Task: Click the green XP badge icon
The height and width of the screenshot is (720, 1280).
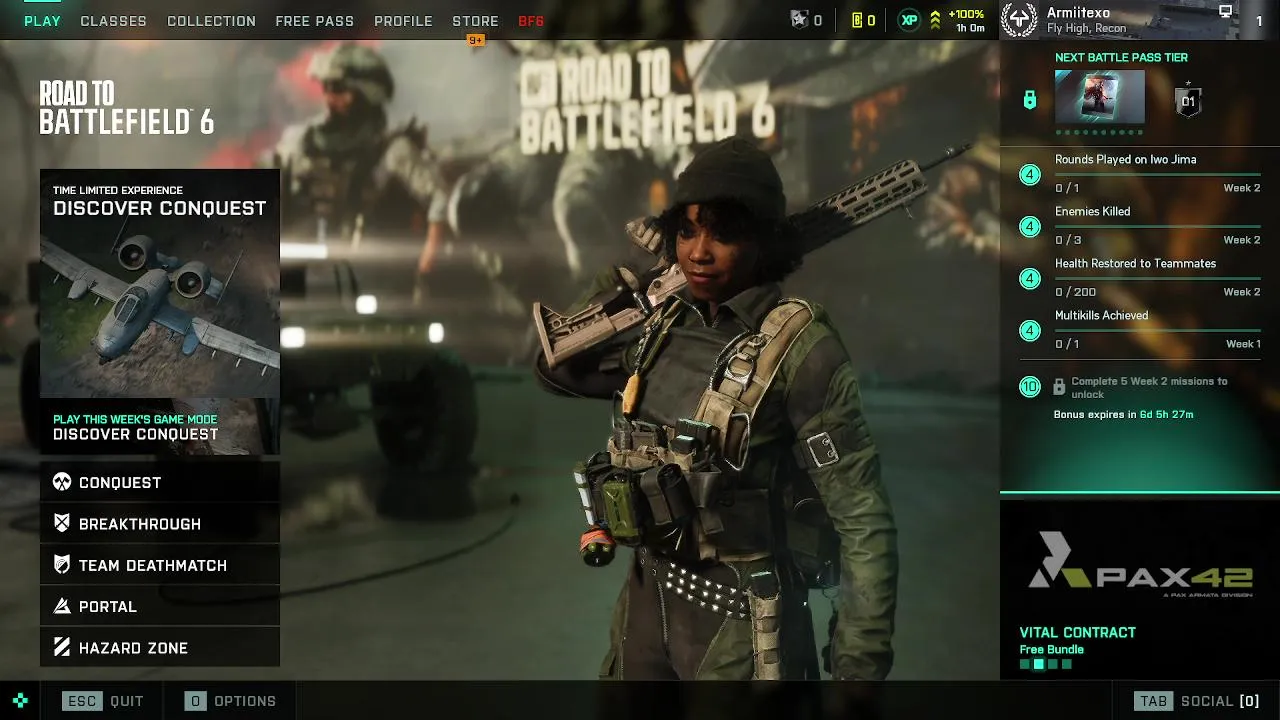Action: pyautogui.click(x=909, y=20)
